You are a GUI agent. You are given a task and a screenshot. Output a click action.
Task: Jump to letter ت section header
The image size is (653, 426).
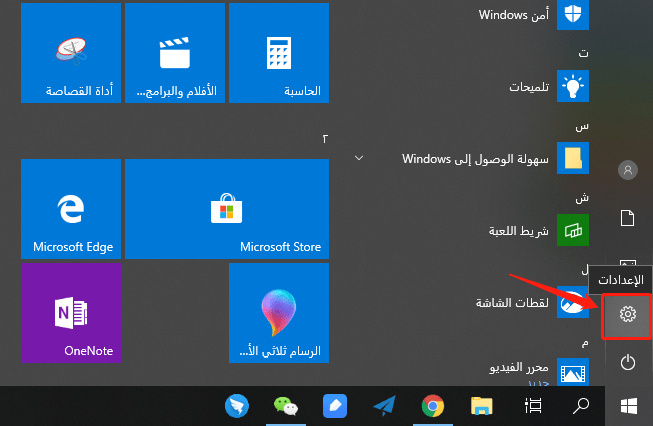tap(583, 53)
